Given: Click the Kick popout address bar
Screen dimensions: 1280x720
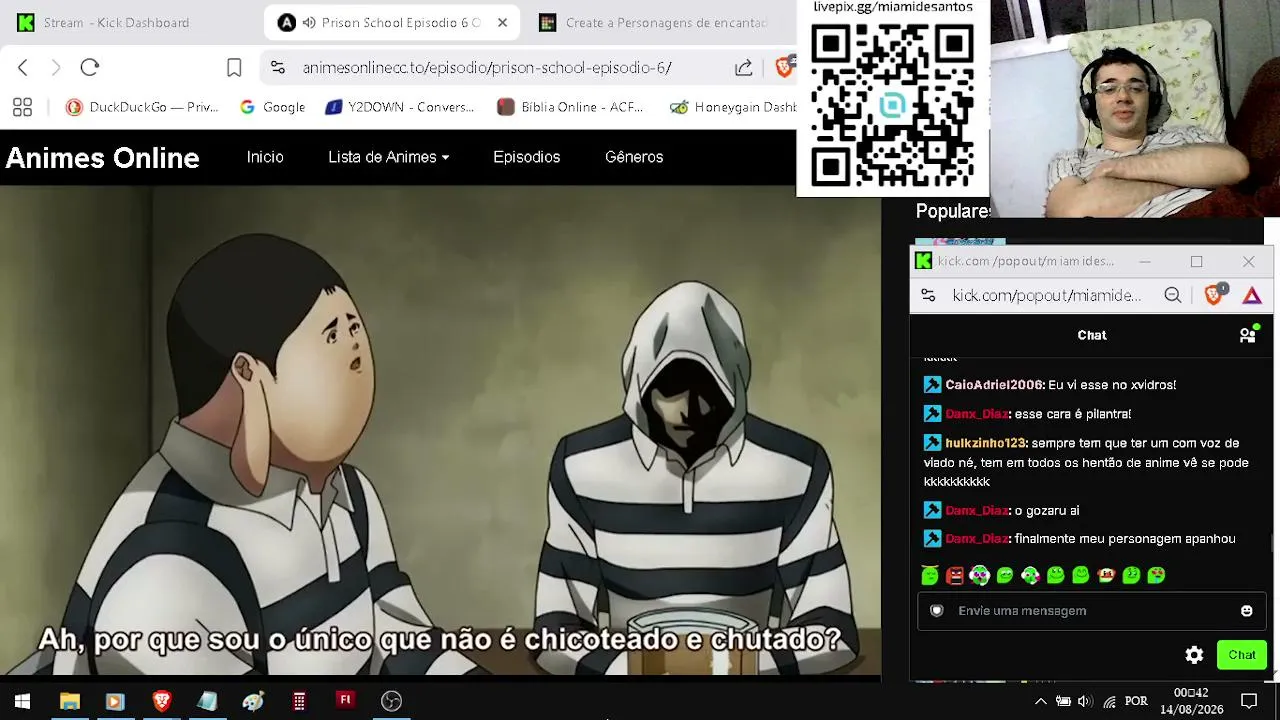Looking at the screenshot, I should point(1046,295).
